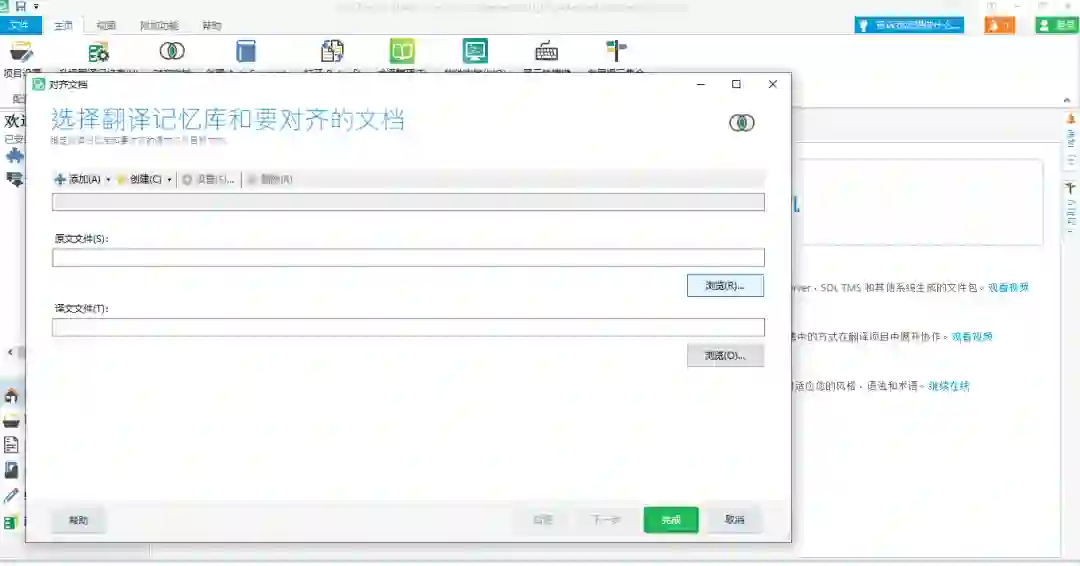
Task: Click the blue tell-me search box
Action: point(909,25)
